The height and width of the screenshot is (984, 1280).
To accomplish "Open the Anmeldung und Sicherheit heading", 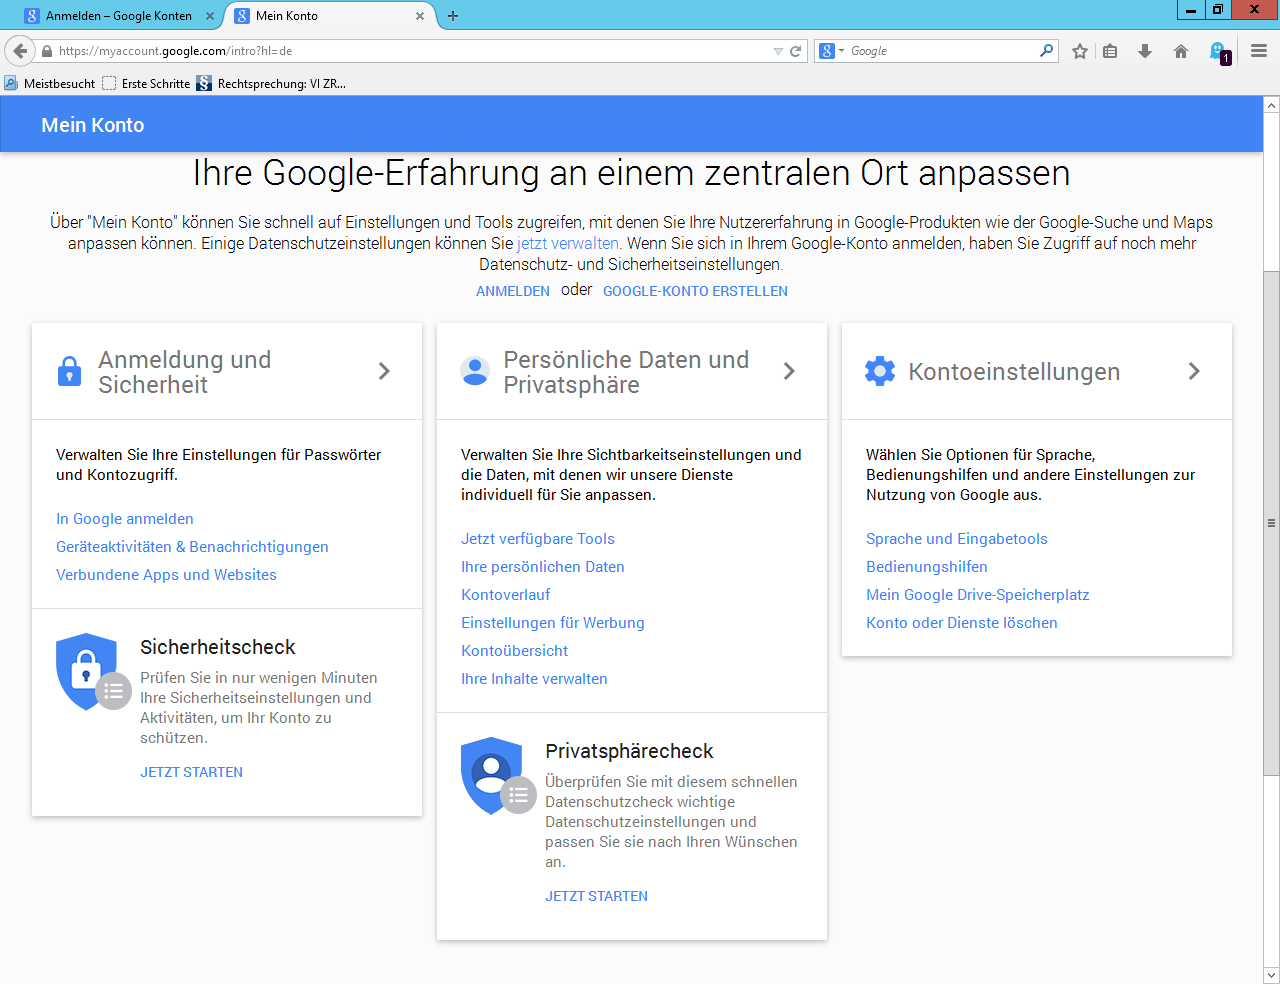I will point(185,372).
